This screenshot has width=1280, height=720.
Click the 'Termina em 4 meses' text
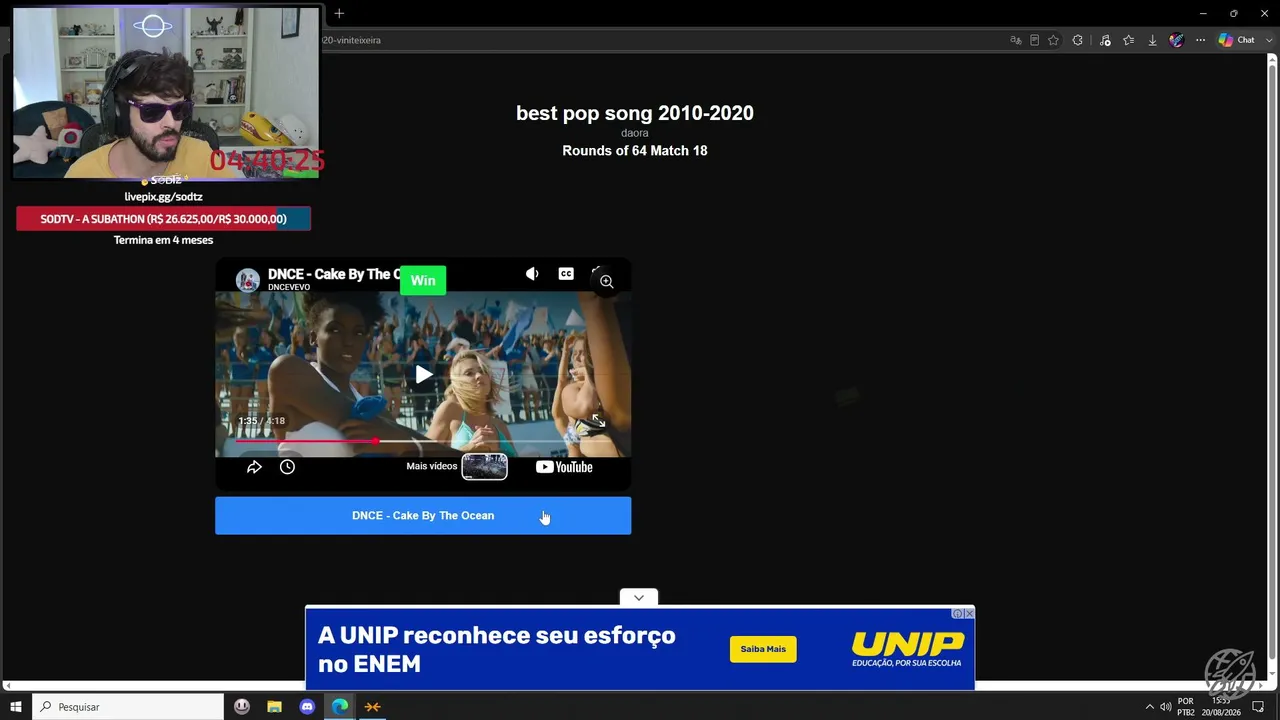tap(163, 240)
